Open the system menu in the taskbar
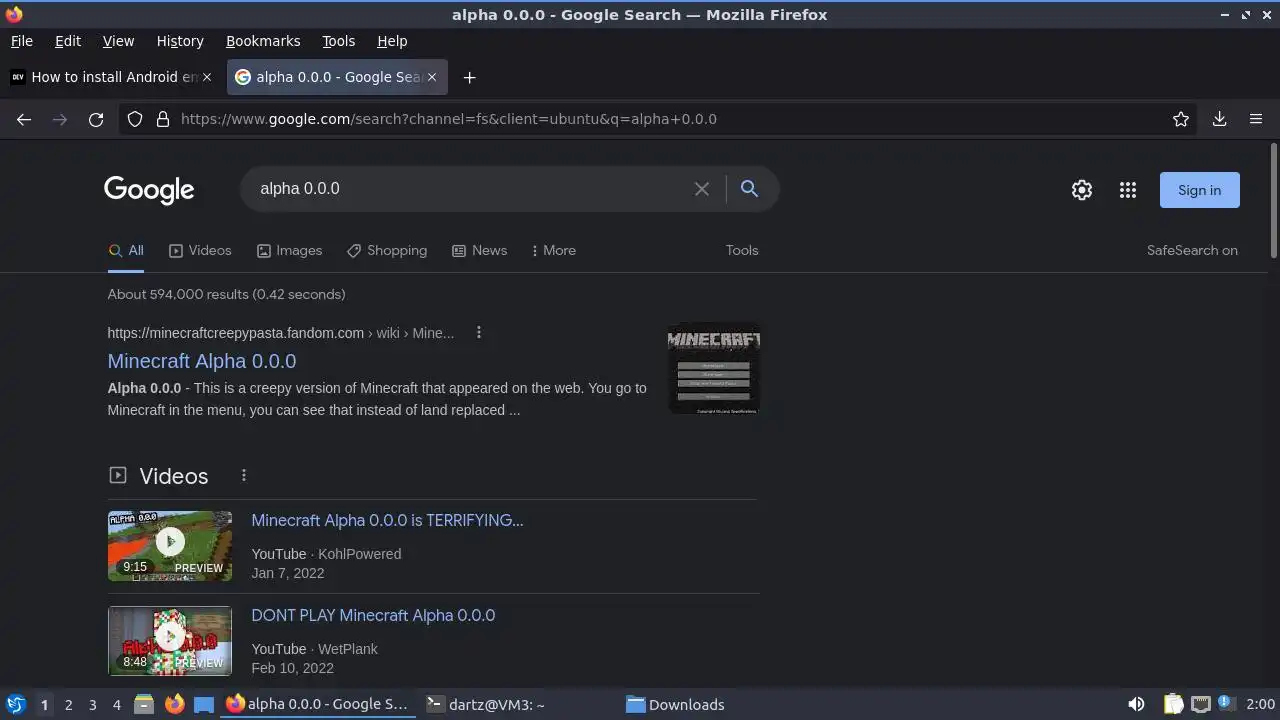1280x720 pixels. [x=16, y=704]
